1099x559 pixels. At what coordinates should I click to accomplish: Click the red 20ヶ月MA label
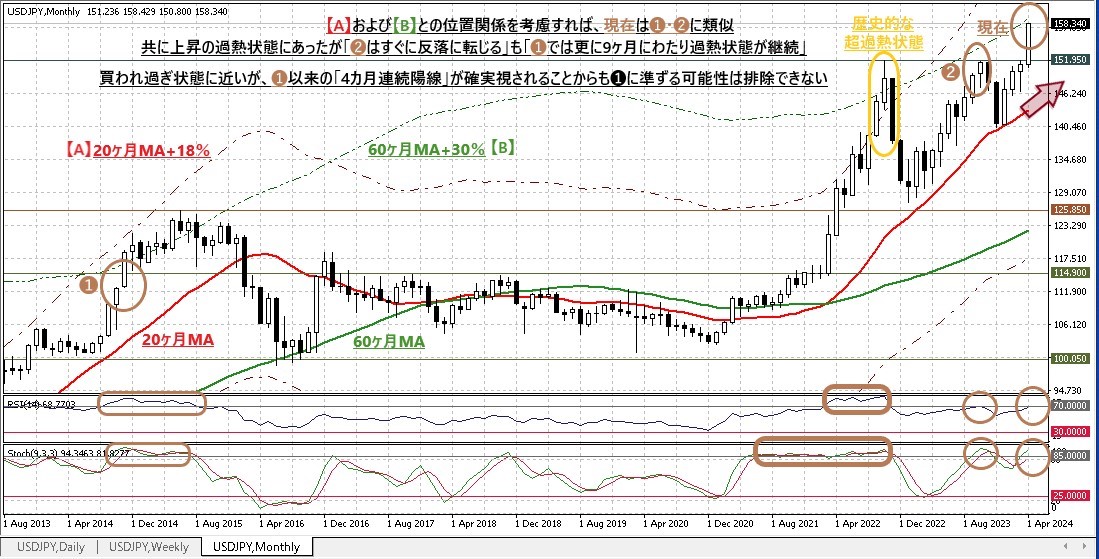coord(178,339)
